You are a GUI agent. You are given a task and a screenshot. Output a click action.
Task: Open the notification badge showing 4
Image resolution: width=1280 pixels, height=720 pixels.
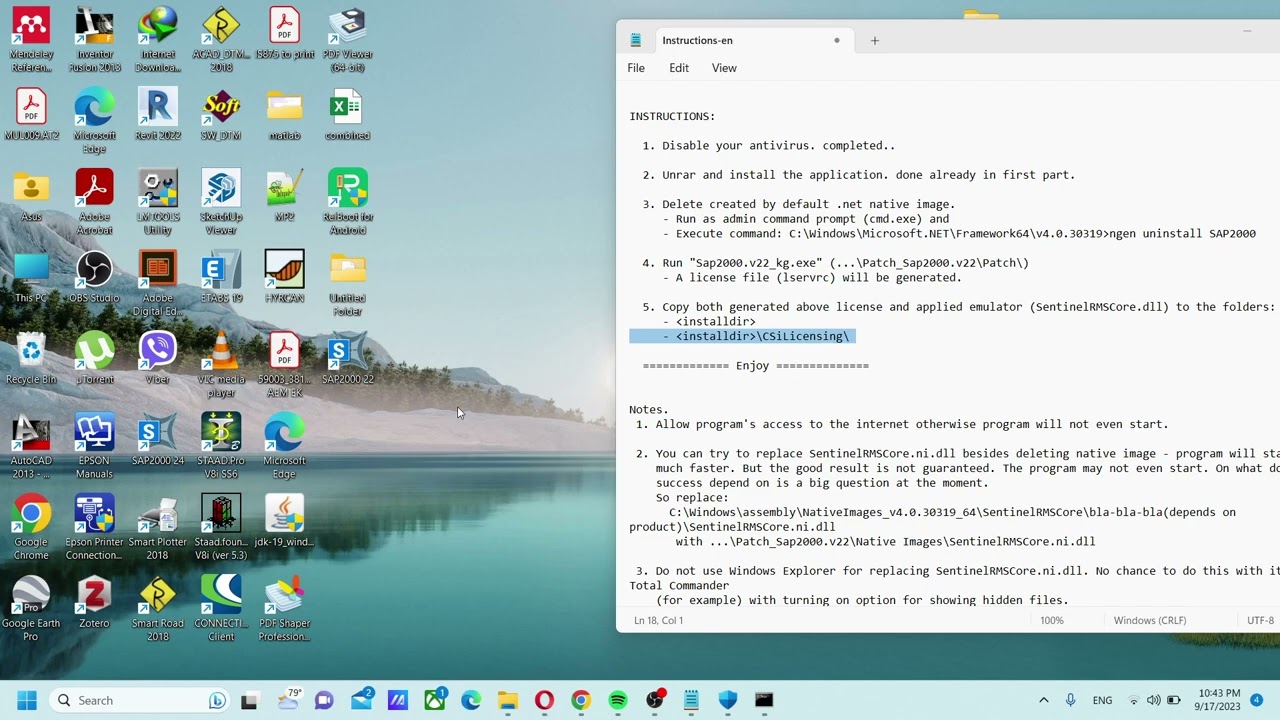point(1257,700)
